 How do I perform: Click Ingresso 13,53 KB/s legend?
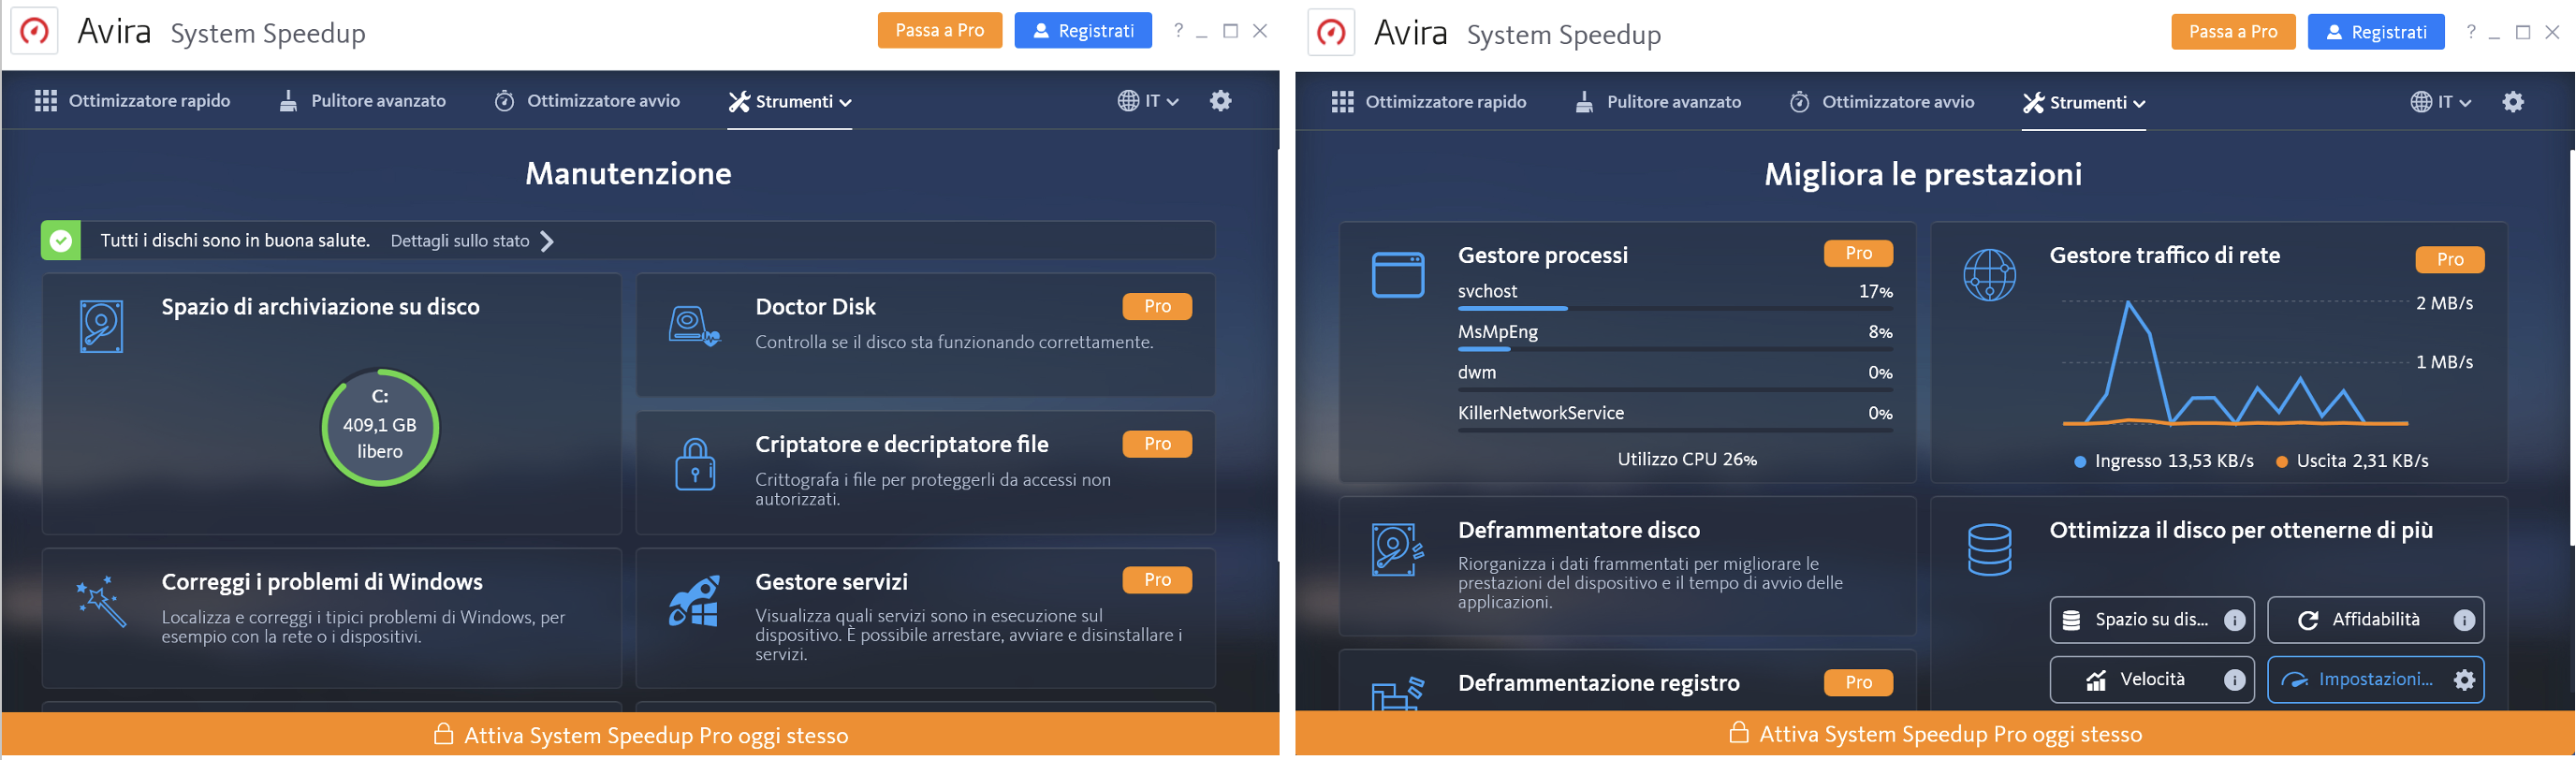pyautogui.click(x=2165, y=461)
